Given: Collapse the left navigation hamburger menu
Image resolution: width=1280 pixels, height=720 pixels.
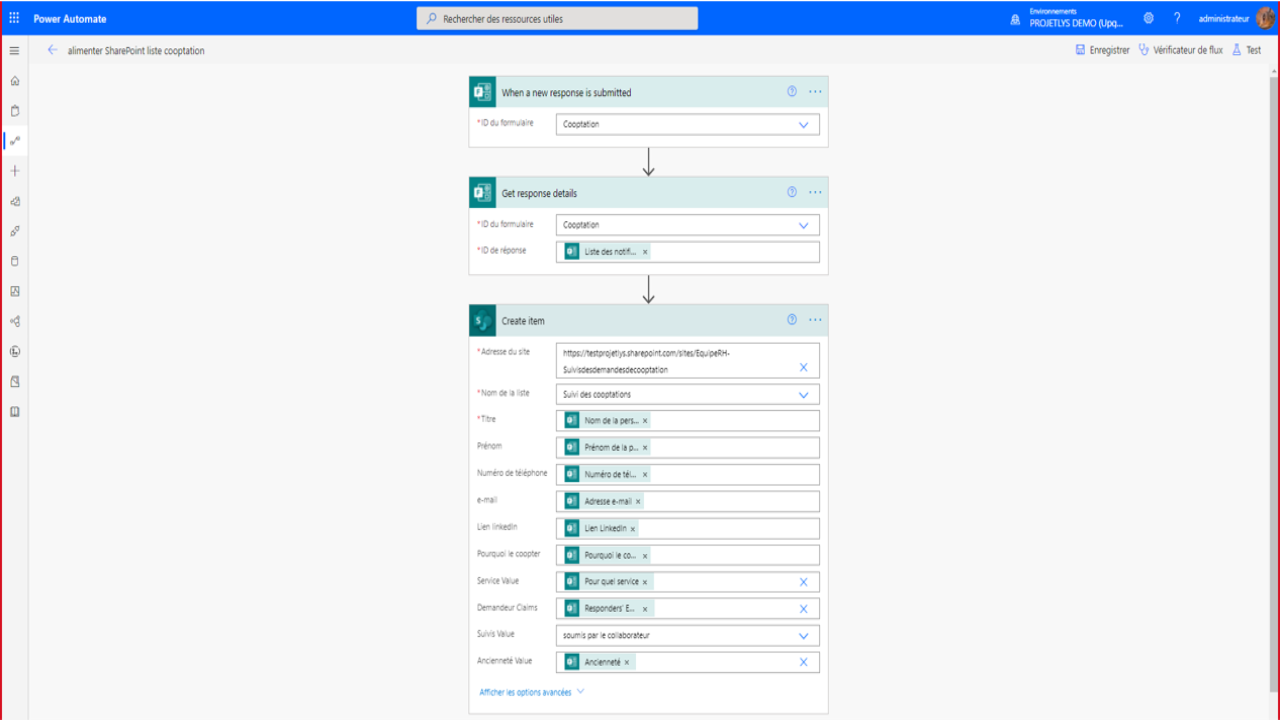Looking at the screenshot, I should pos(14,50).
